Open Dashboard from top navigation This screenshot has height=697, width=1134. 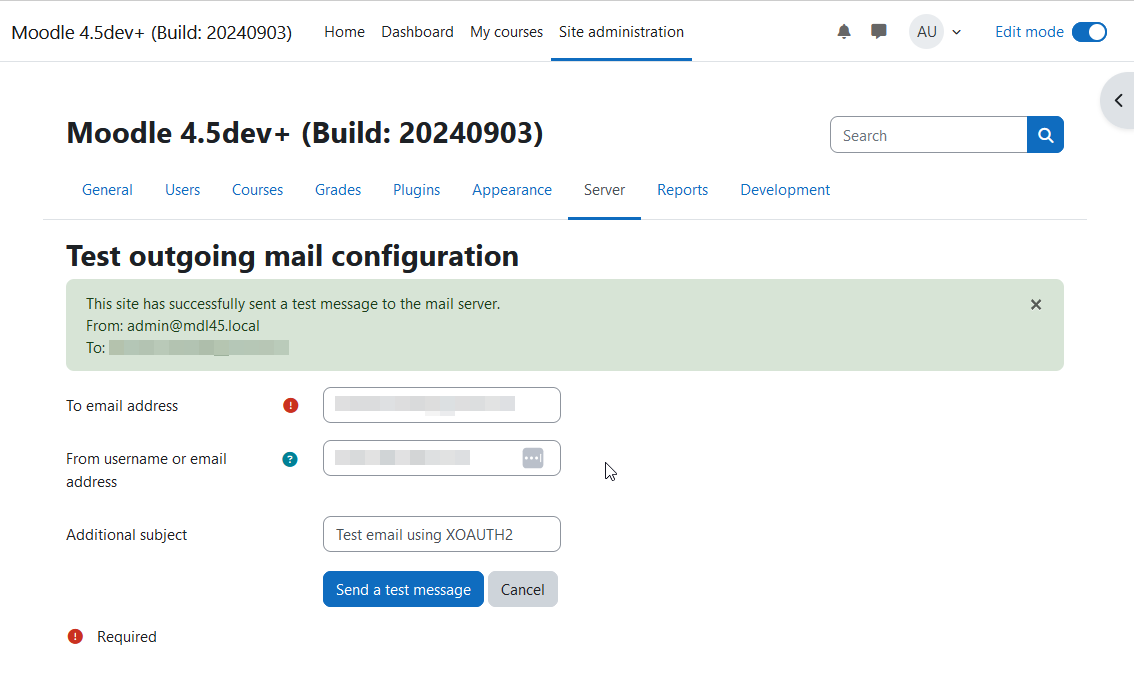tap(417, 32)
